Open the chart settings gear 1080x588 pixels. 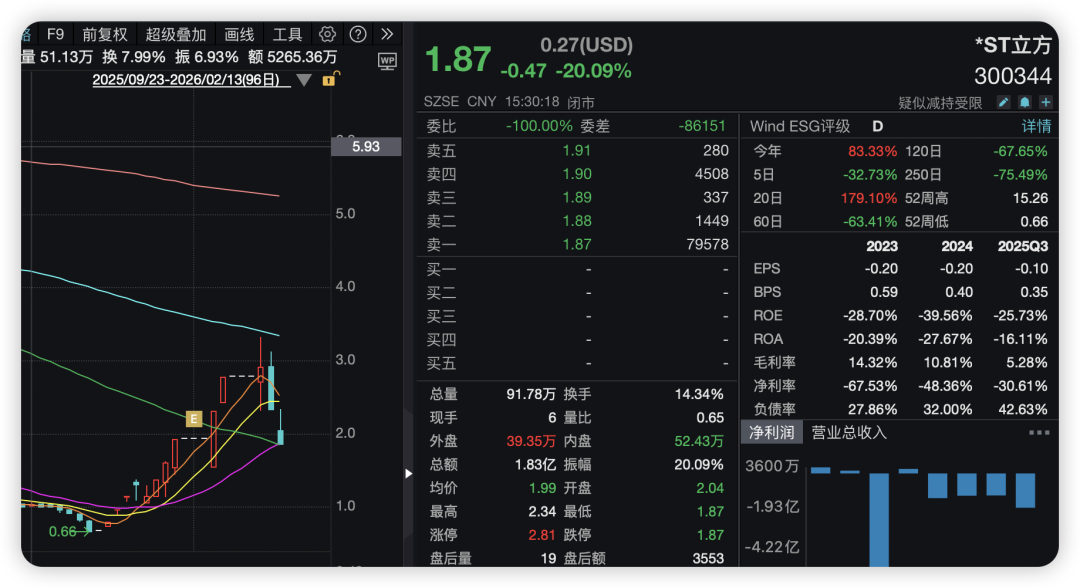click(327, 34)
